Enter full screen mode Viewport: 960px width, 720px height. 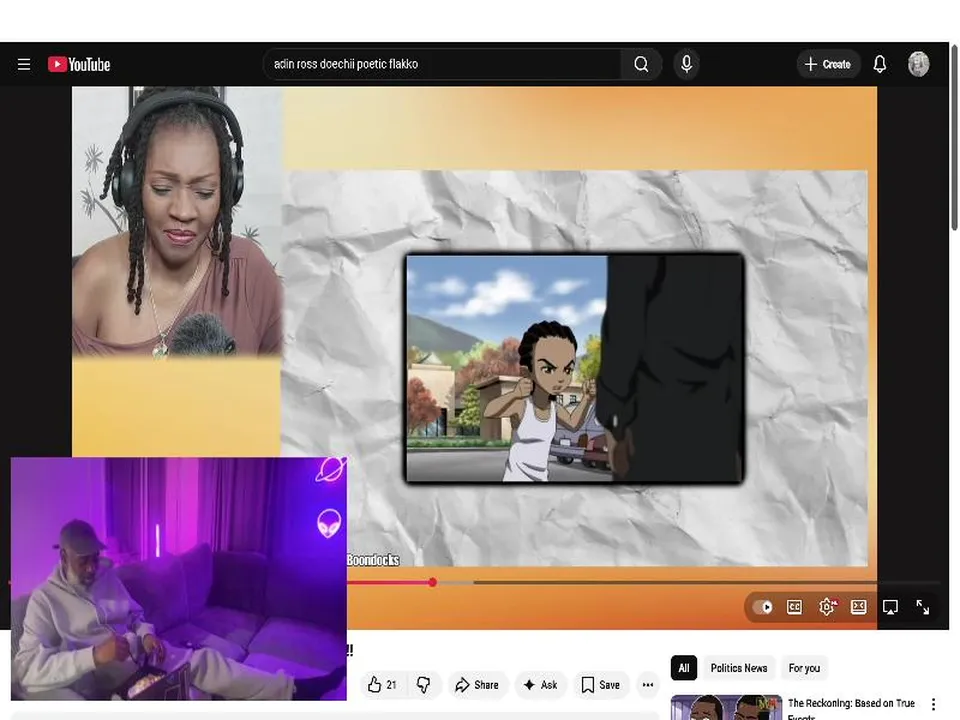click(x=923, y=607)
